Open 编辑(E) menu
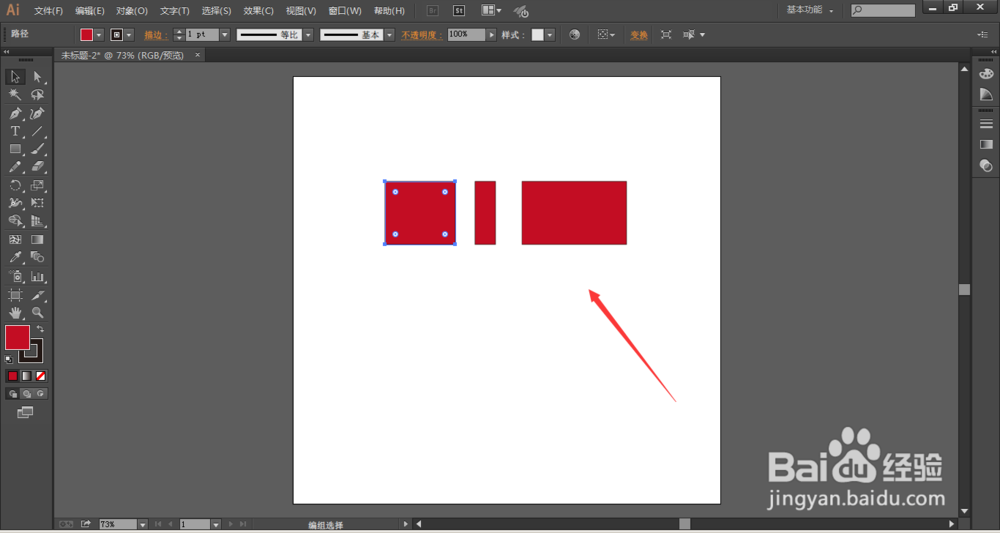The image size is (1000, 533). [90, 11]
